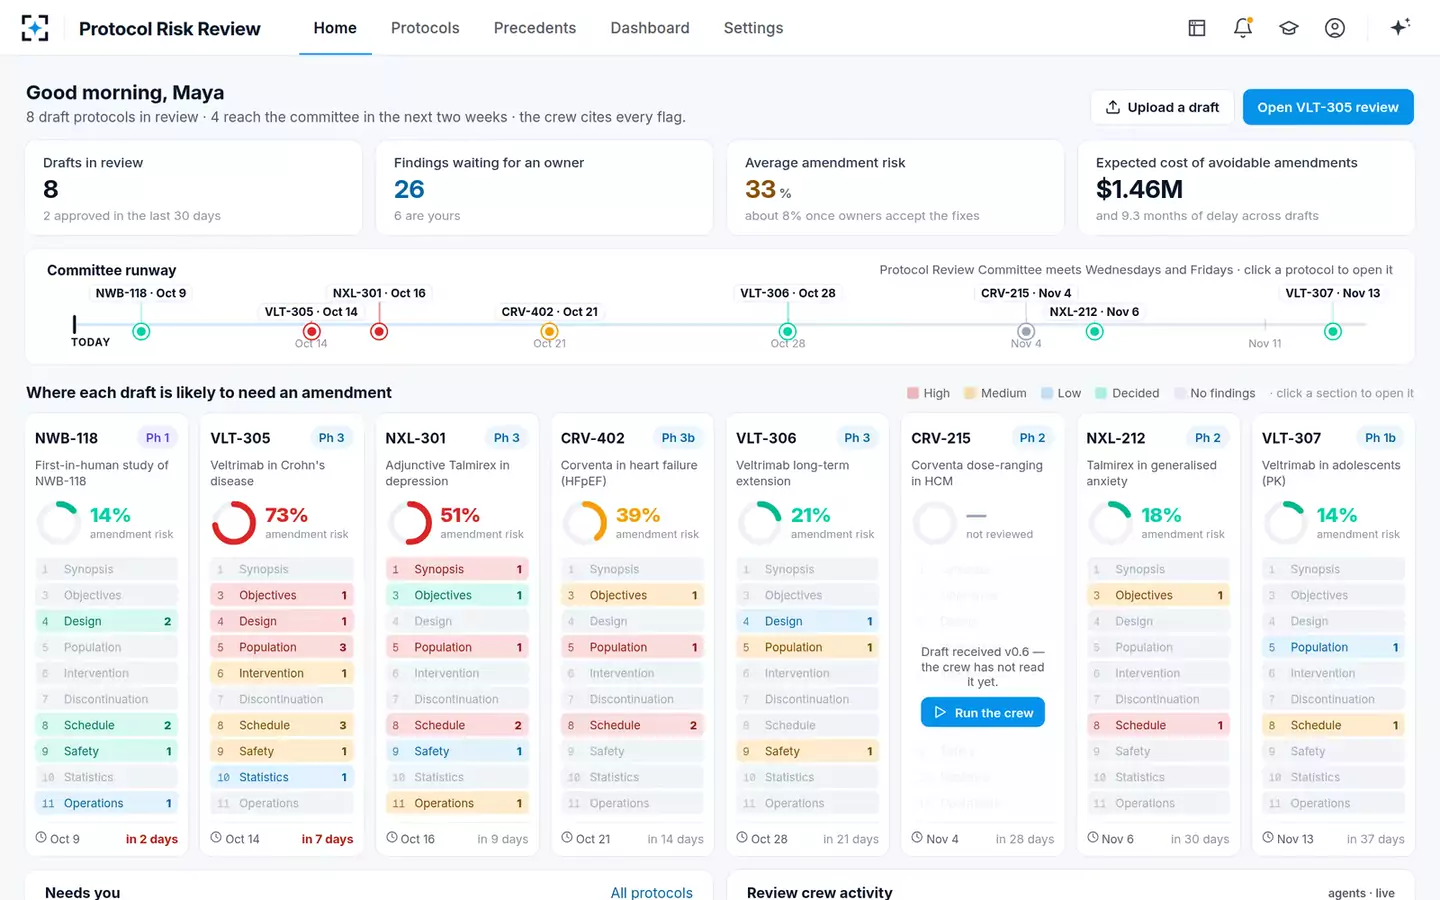Viewport: 1440px width, 900px height.
Task: Open the Synopsis section of NXL-301
Action: click(457, 569)
